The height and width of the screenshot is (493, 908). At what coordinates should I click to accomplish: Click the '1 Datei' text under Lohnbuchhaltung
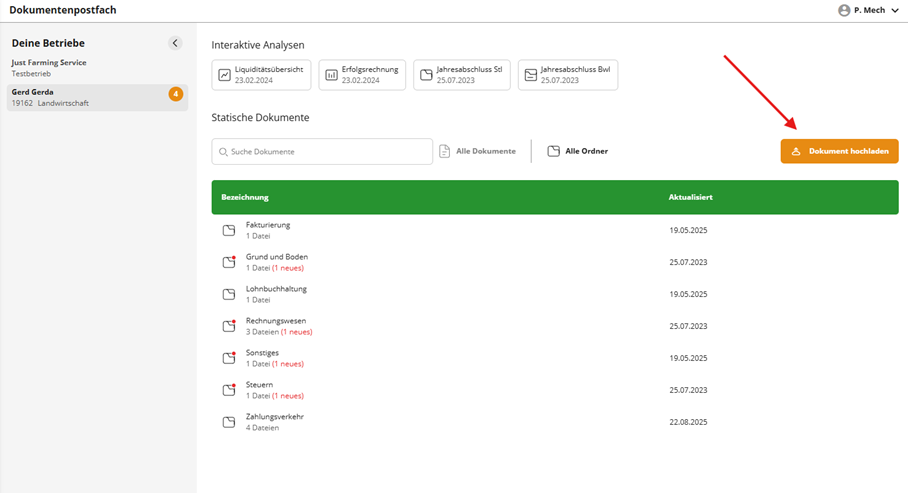(258, 300)
